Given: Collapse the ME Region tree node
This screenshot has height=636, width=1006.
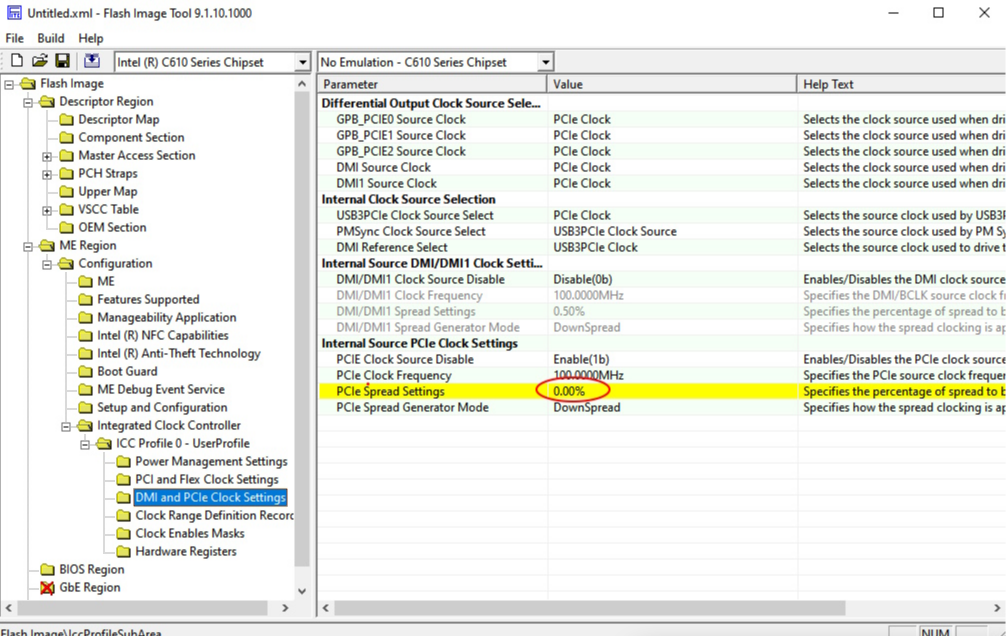Looking at the screenshot, I should click(x=28, y=246).
